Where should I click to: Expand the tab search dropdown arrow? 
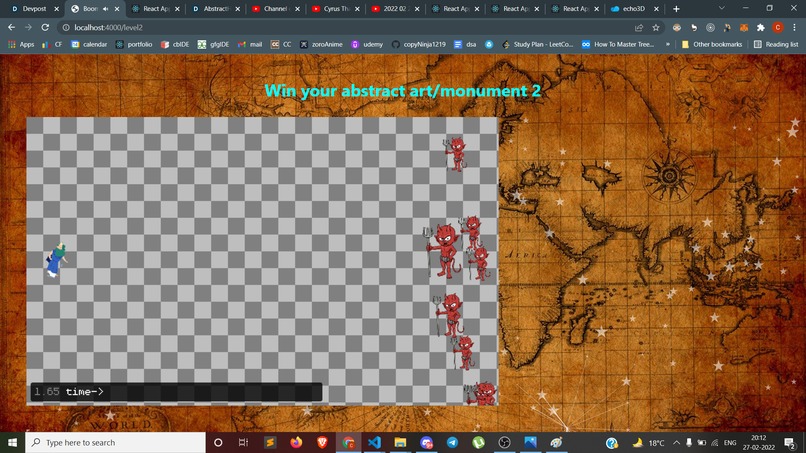(x=721, y=9)
